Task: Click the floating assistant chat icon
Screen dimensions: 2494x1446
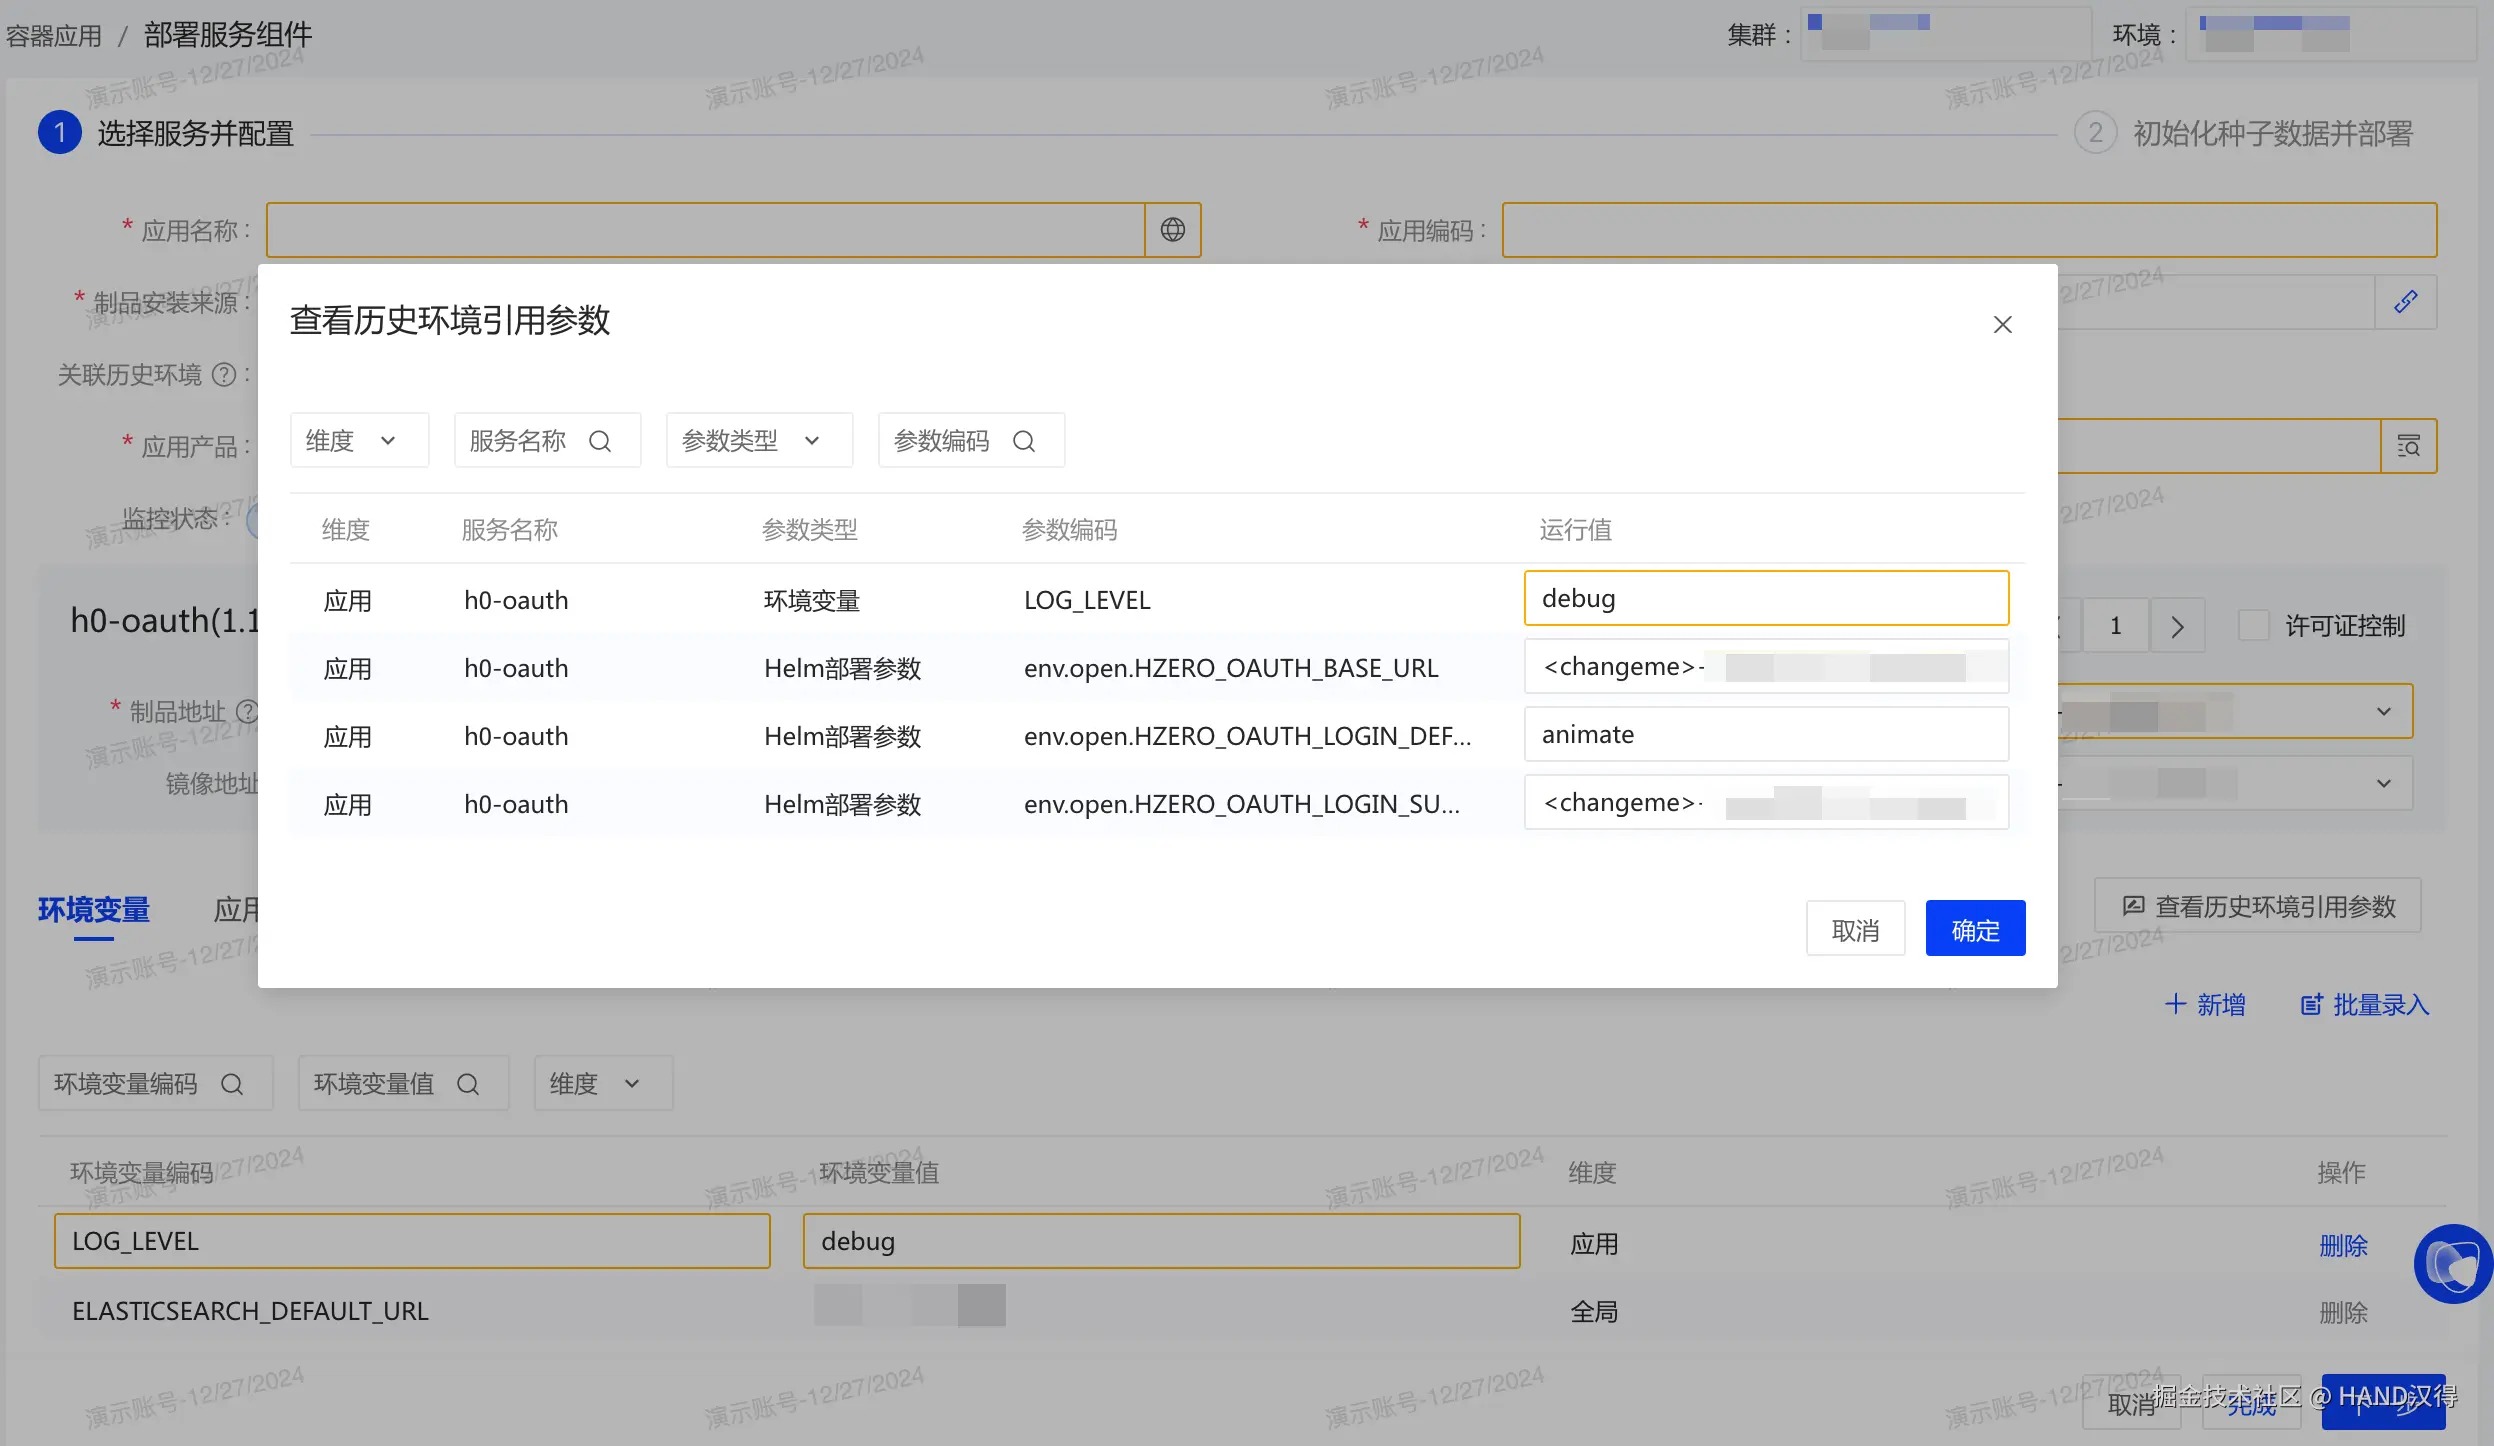Action: [x=2453, y=1264]
